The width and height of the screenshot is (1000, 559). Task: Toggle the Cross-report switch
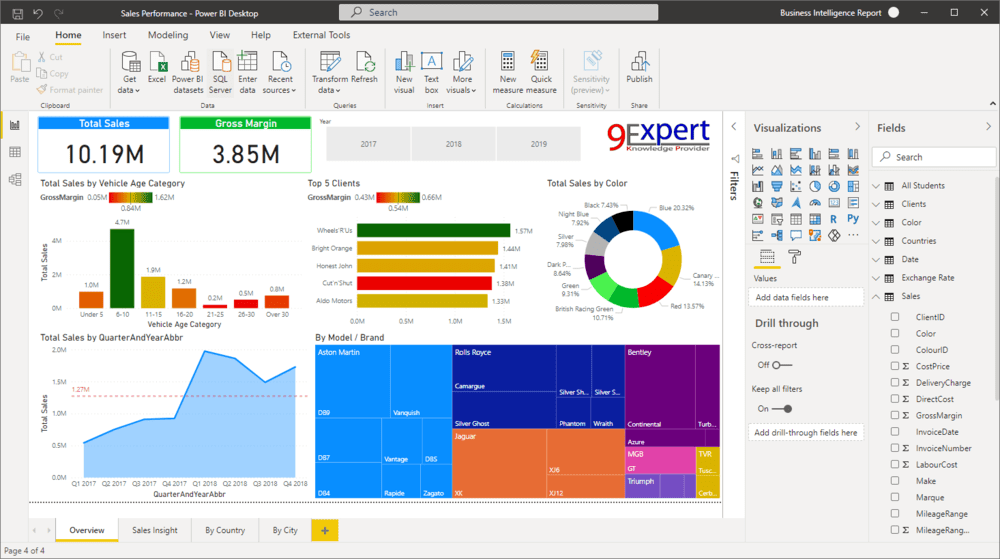click(781, 365)
